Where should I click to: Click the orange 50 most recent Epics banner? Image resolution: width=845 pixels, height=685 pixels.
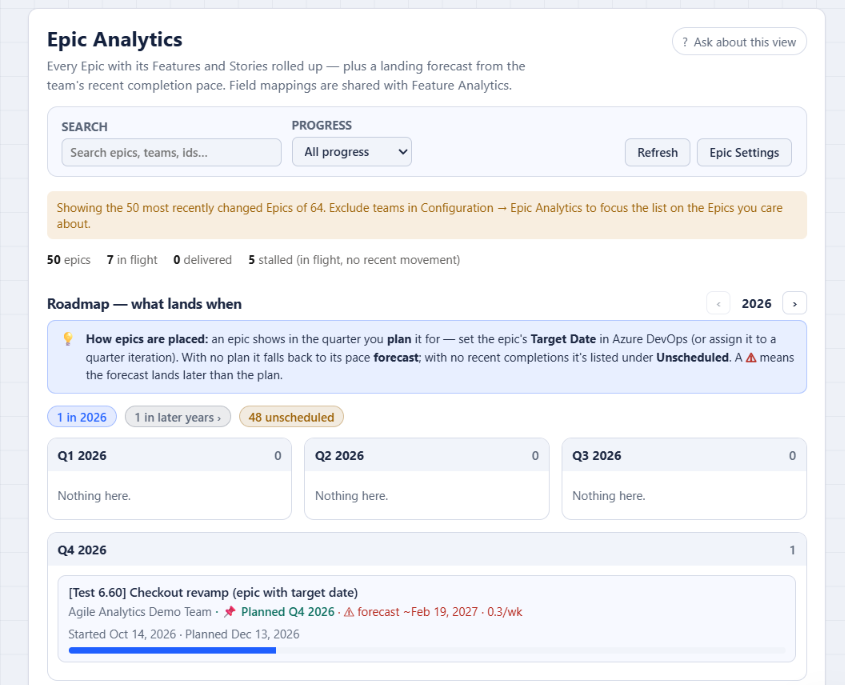pos(427,215)
